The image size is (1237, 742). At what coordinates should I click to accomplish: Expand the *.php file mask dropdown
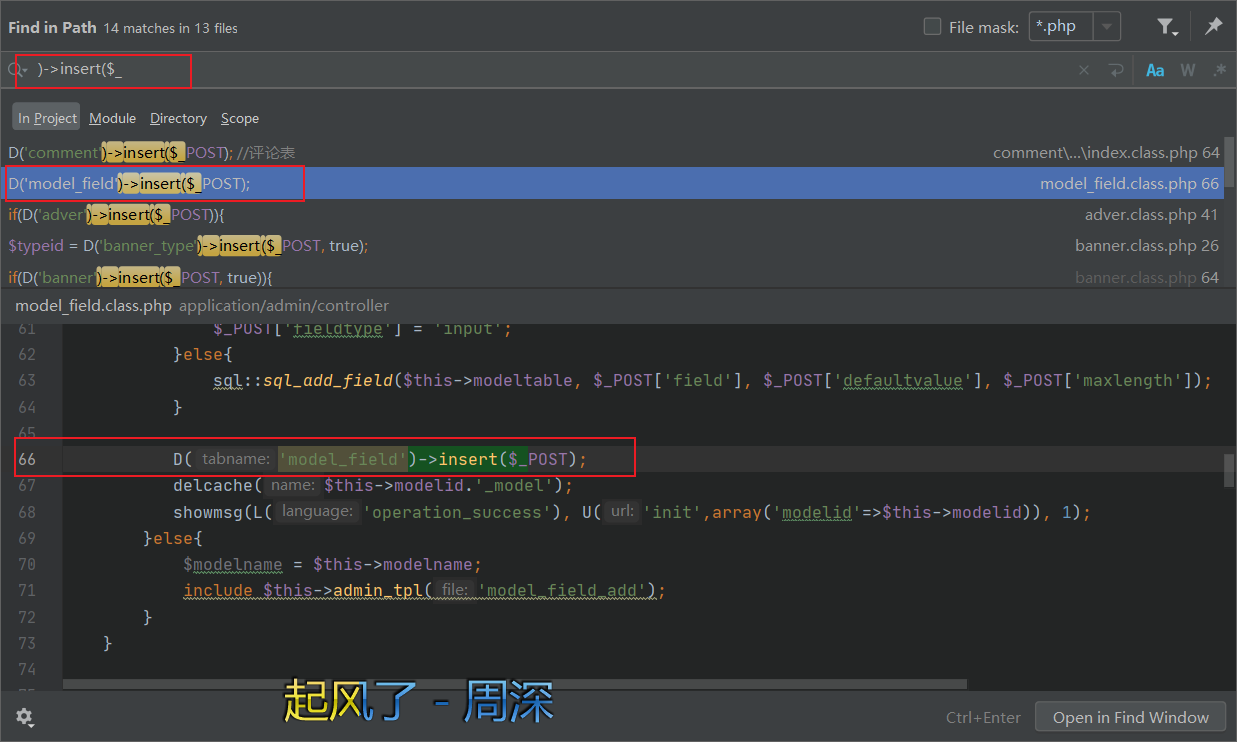[x=1107, y=27]
